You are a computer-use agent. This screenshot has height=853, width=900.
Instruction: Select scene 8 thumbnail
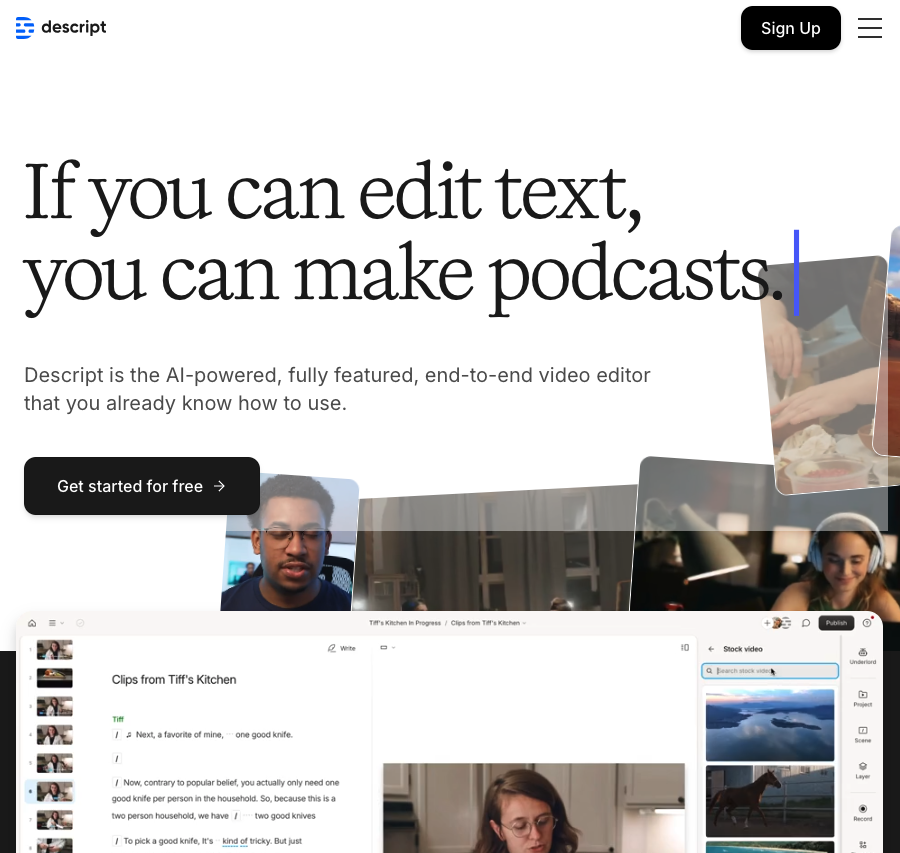(x=55, y=846)
